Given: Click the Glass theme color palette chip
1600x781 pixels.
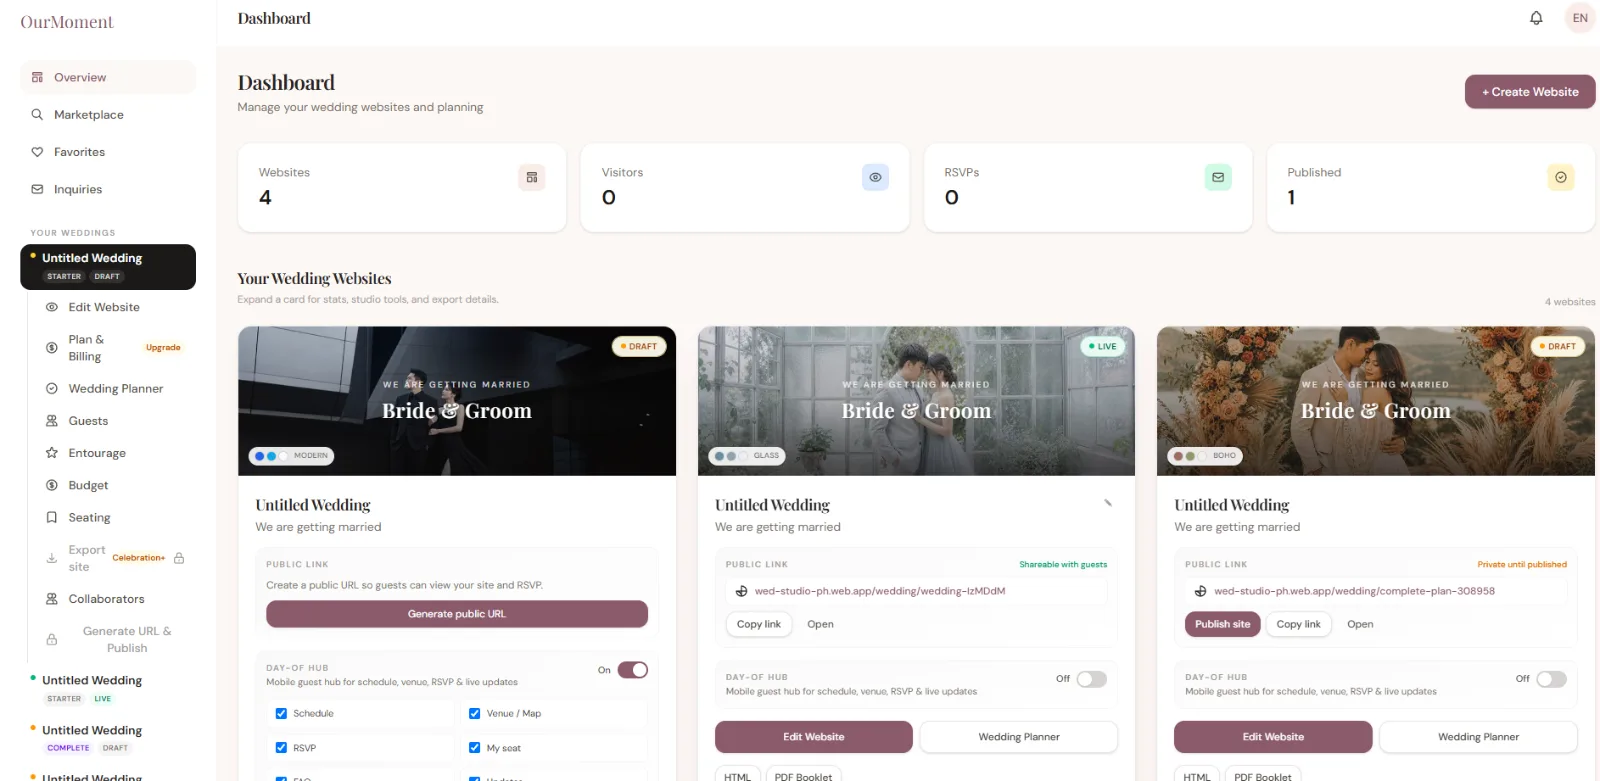Looking at the screenshot, I should pyautogui.click(x=747, y=456).
